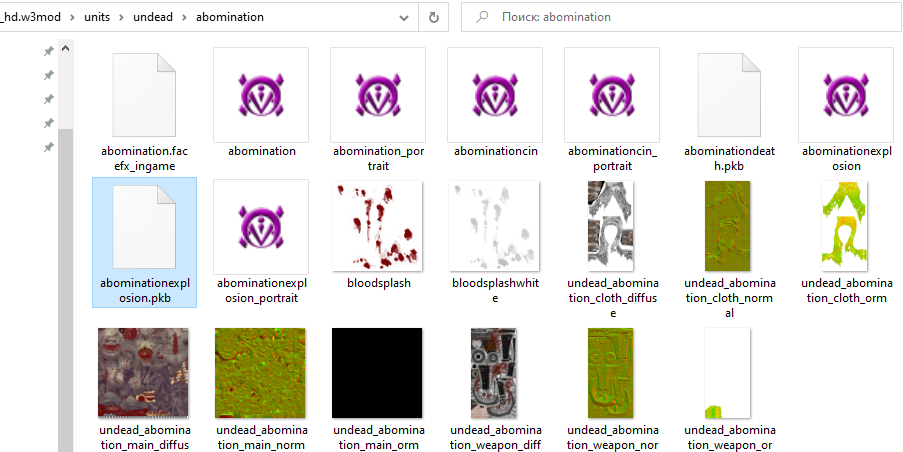Expand chevron after _hd.w3mod breadcrumb
This screenshot has width=903, height=452.
point(73,17)
